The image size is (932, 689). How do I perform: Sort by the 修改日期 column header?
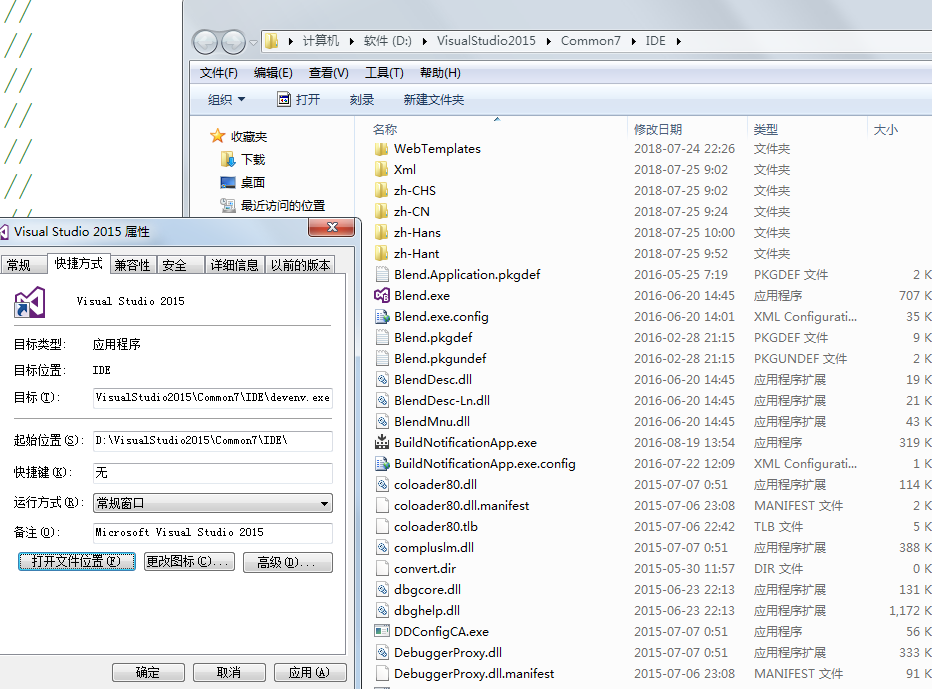point(657,129)
